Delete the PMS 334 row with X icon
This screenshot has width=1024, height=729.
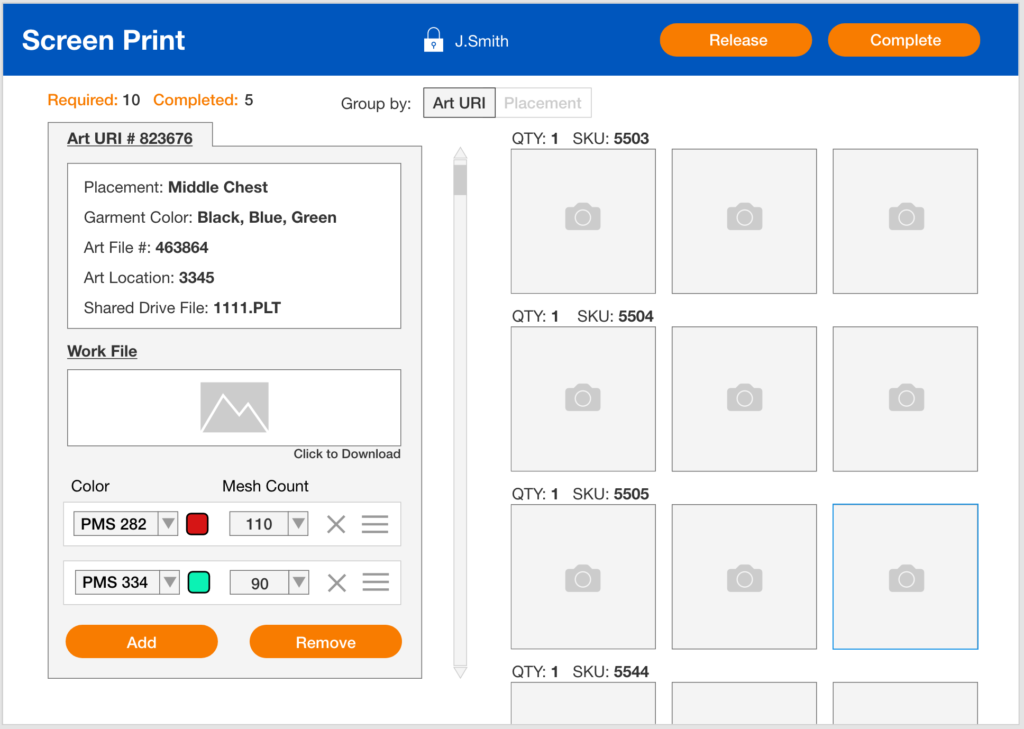[x=336, y=583]
